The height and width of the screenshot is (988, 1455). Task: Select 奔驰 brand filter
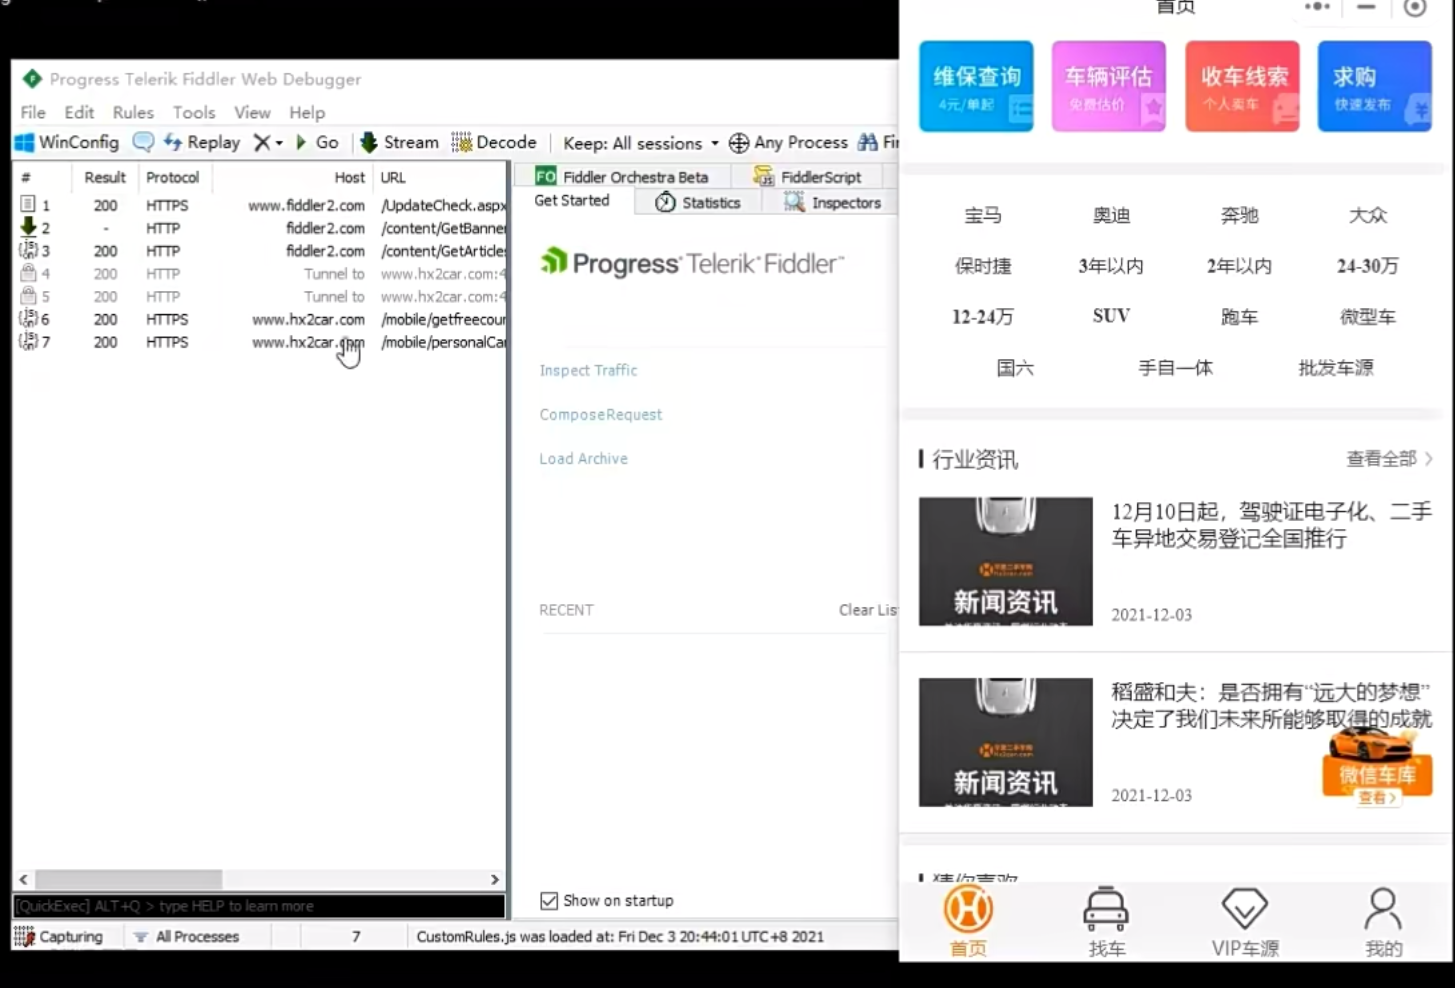pyautogui.click(x=1239, y=215)
